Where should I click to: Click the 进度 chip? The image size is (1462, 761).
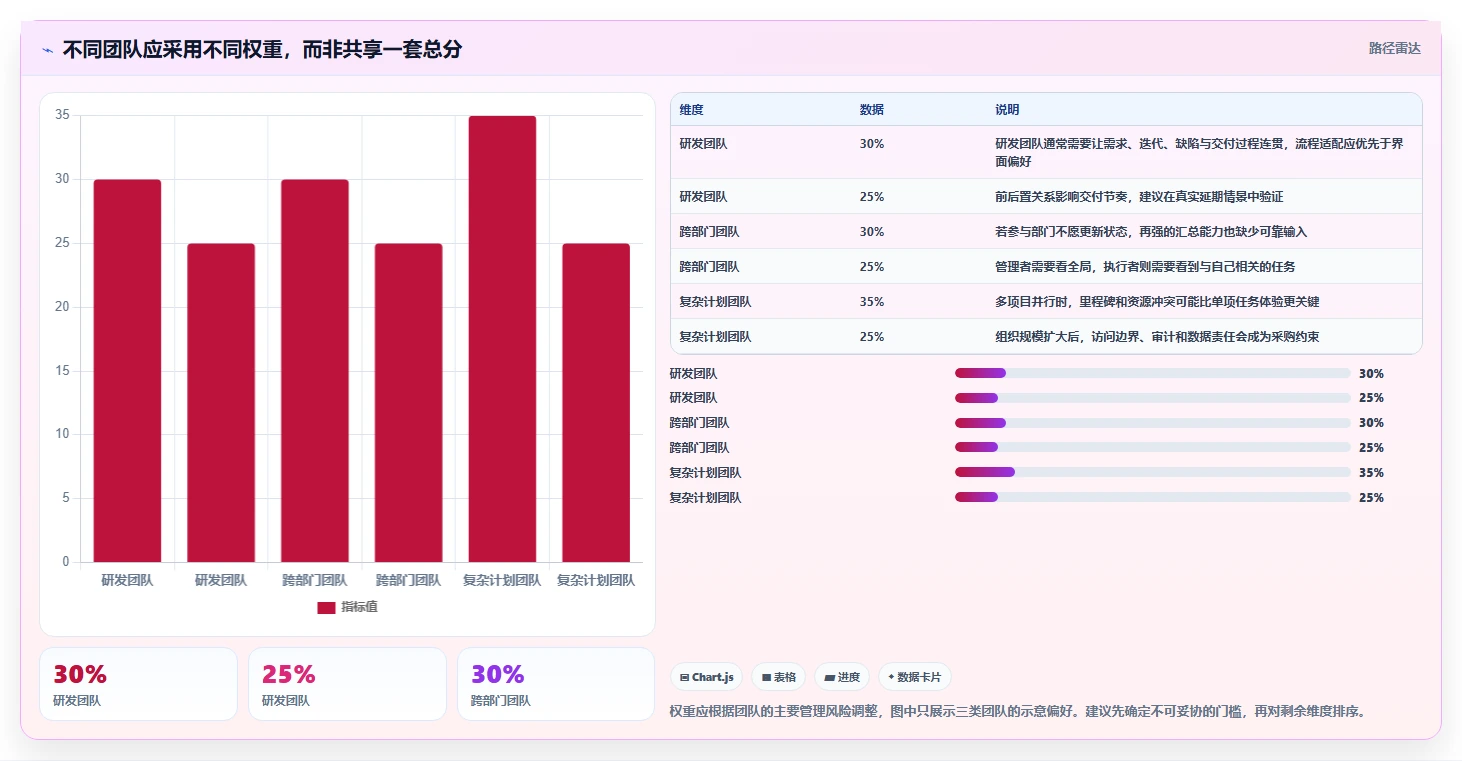(x=842, y=677)
